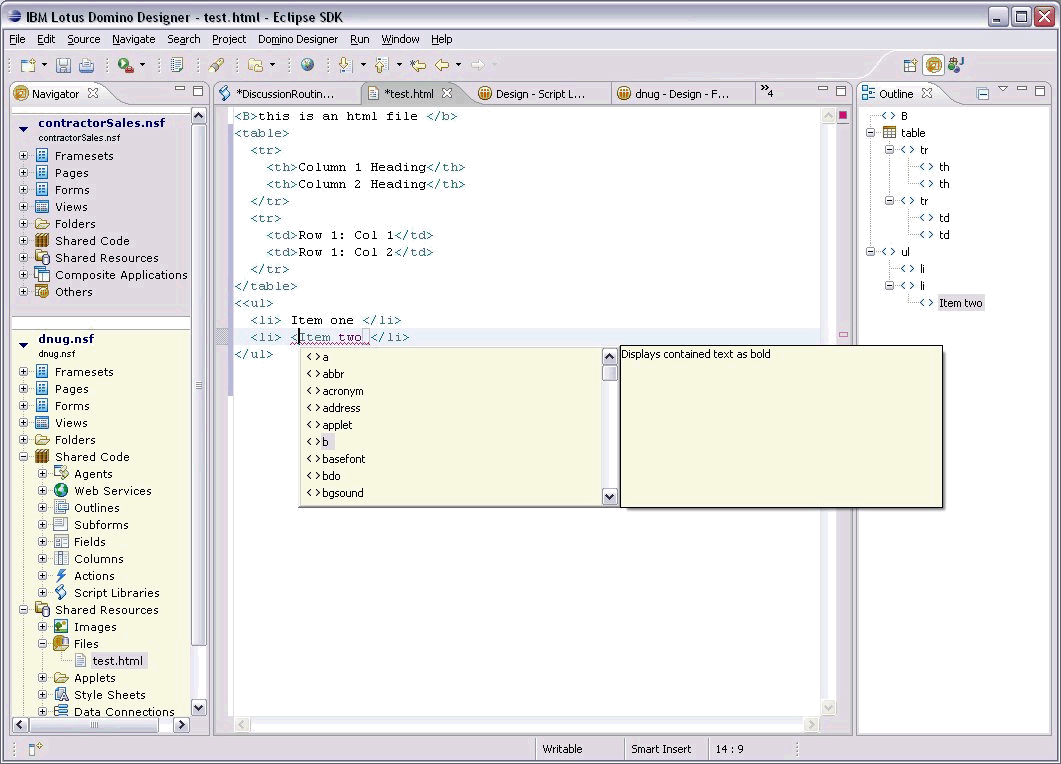Close the Outline view tab
1061x764 pixels.
click(x=927, y=93)
